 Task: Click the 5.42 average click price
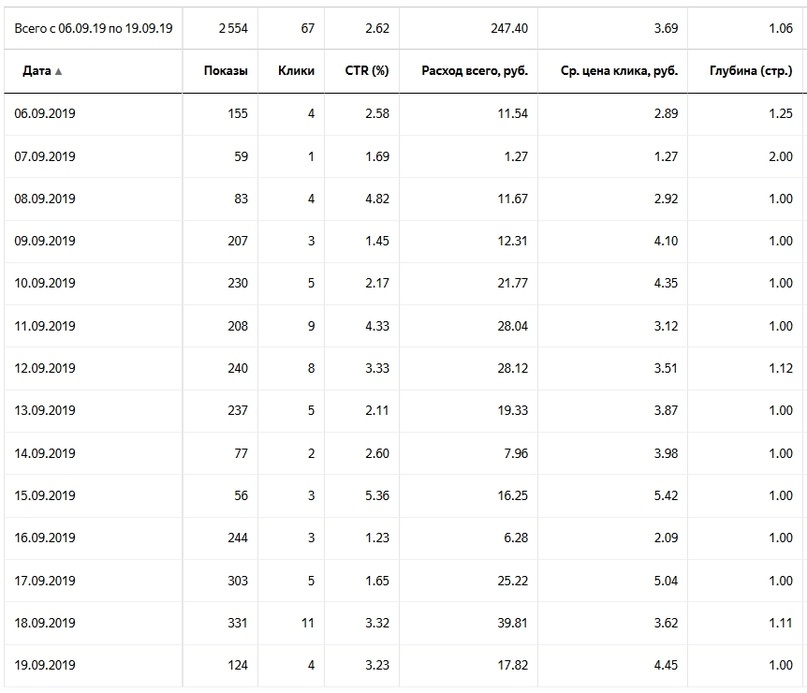pos(666,495)
